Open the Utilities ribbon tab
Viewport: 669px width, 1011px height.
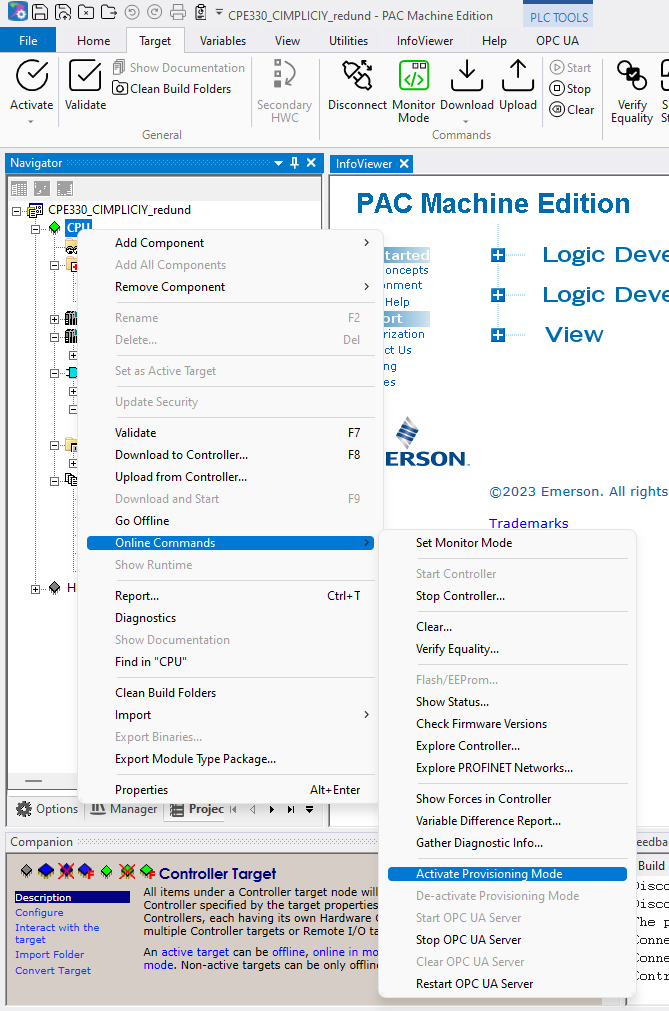(x=348, y=41)
